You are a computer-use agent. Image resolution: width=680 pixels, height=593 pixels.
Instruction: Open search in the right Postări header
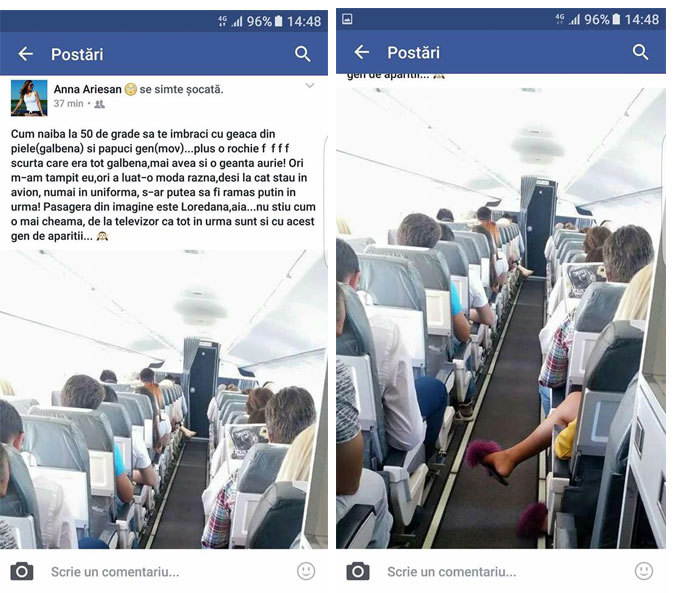pyautogui.click(x=640, y=52)
